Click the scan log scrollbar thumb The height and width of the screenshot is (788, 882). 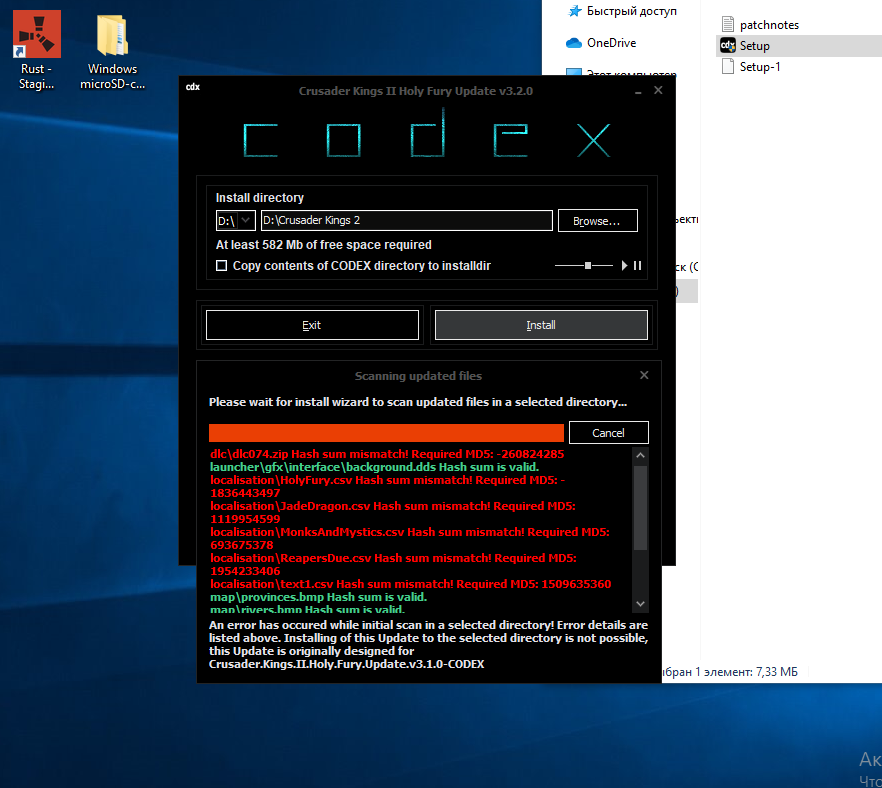tap(640, 507)
